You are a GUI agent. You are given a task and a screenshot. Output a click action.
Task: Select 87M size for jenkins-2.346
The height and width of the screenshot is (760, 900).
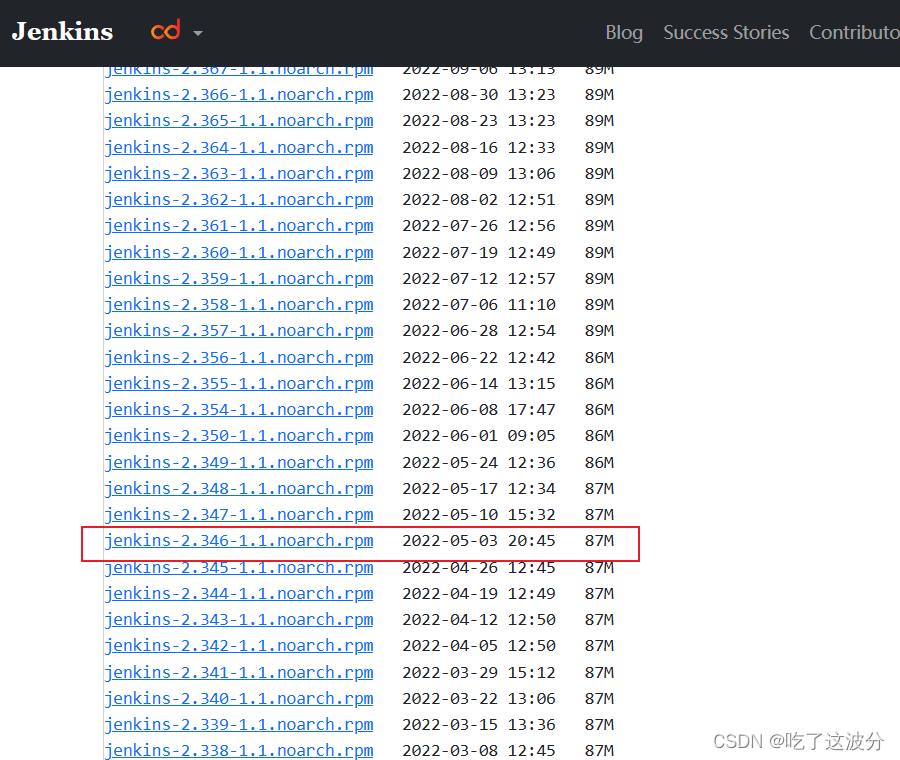pyautogui.click(x=599, y=541)
